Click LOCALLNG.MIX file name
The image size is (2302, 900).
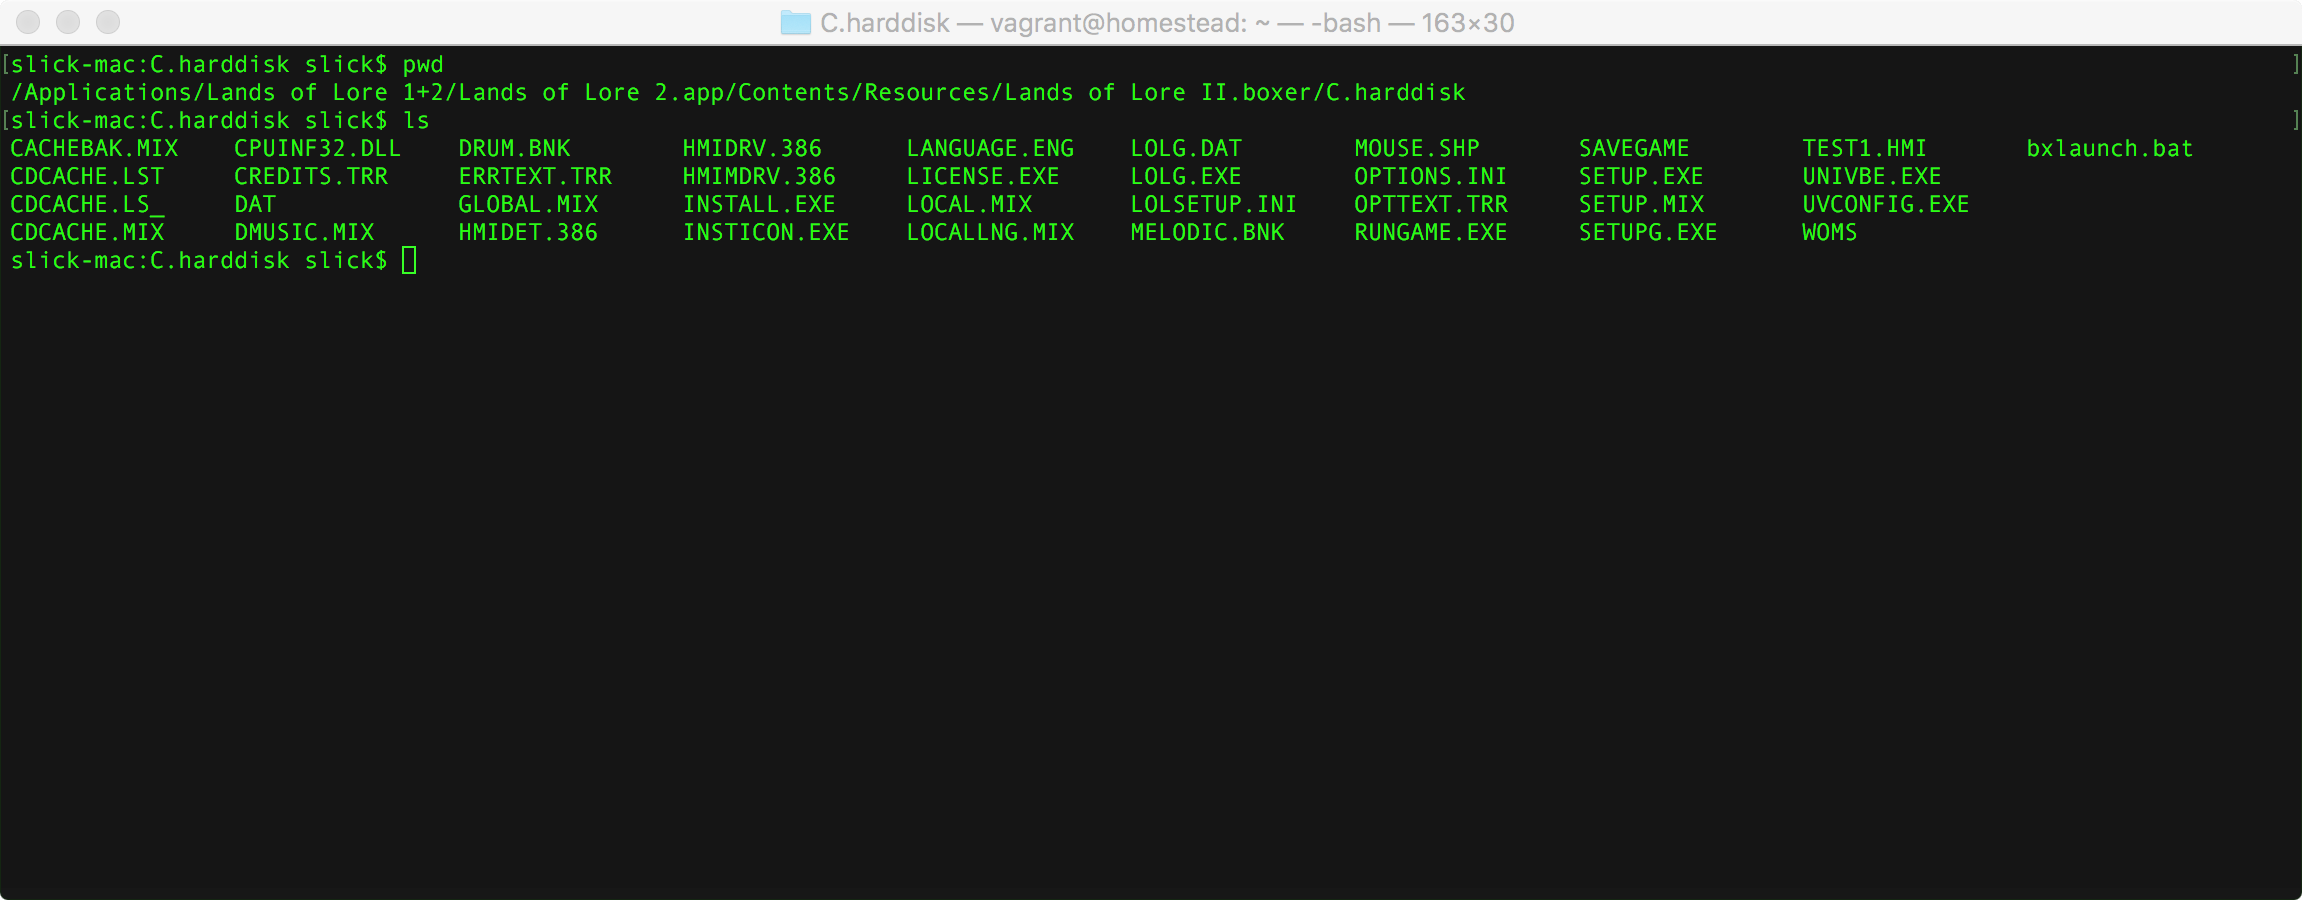click(x=990, y=233)
